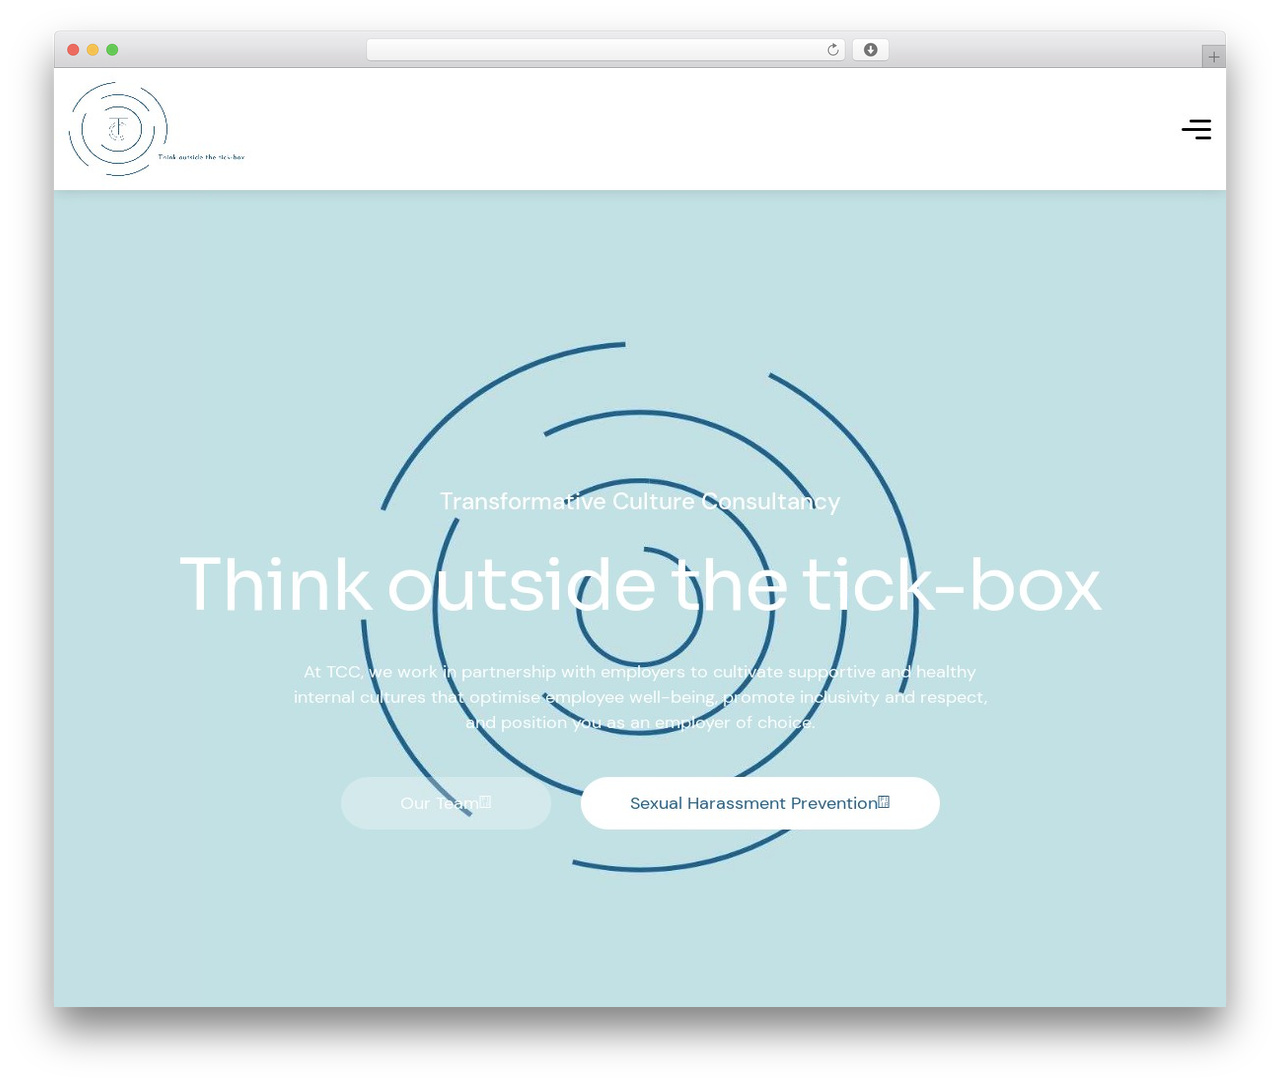Reload page with the refresh icon
The image size is (1280, 1084).
click(x=832, y=50)
